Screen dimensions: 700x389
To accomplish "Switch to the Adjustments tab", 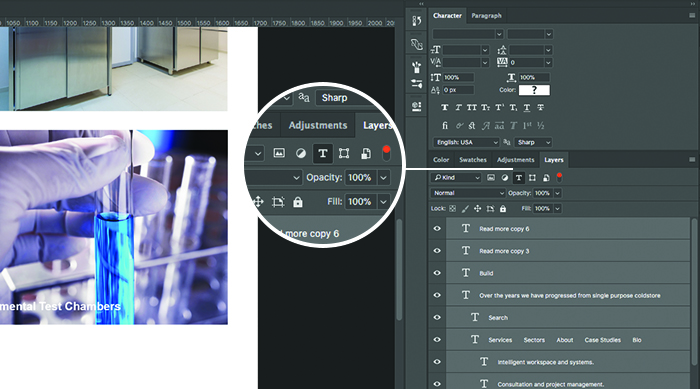I will click(x=515, y=160).
